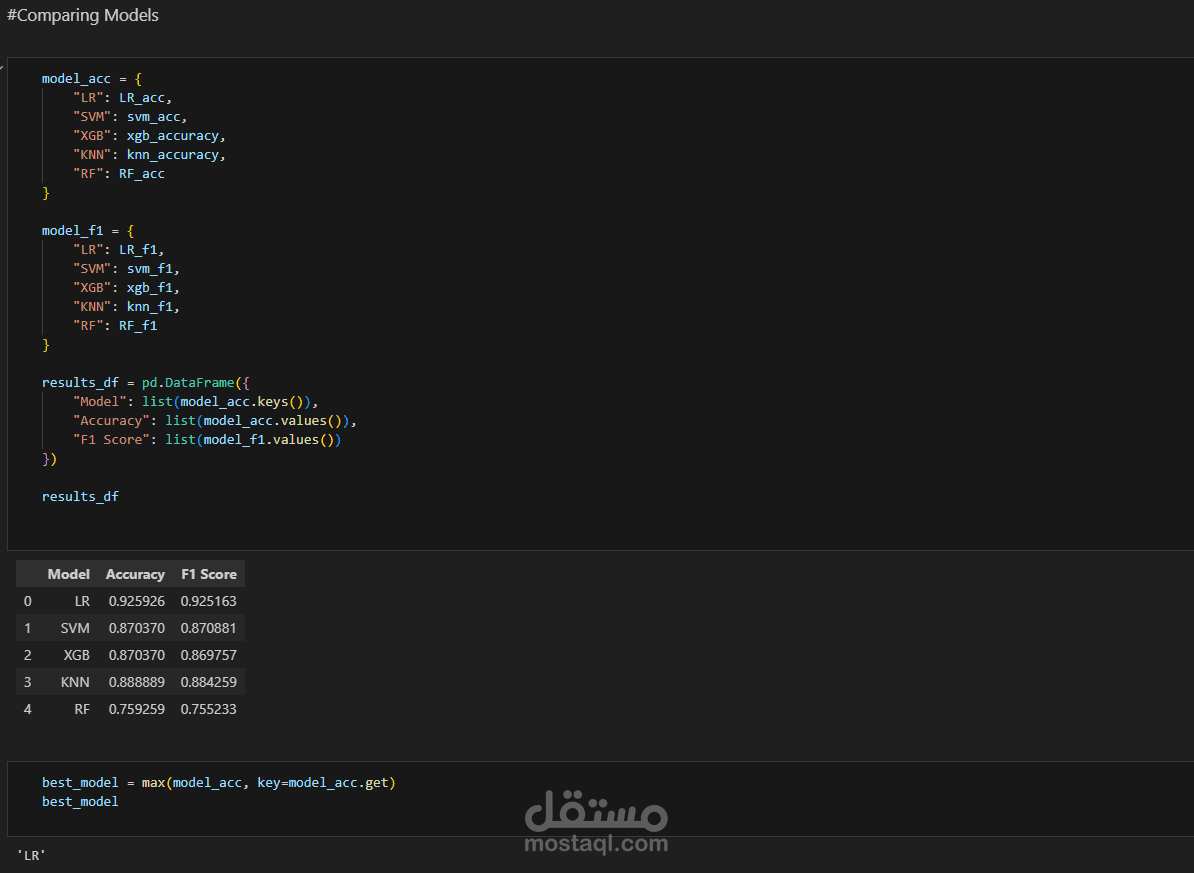Click the 'LR' cell in the Model column

click(x=82, y=601)
